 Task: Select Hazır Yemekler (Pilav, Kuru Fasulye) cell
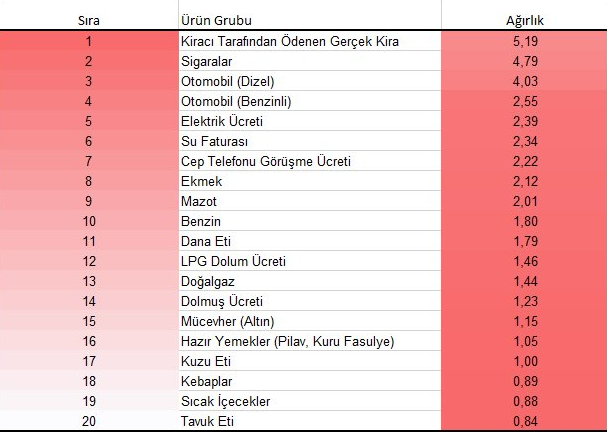pos(310,341)
